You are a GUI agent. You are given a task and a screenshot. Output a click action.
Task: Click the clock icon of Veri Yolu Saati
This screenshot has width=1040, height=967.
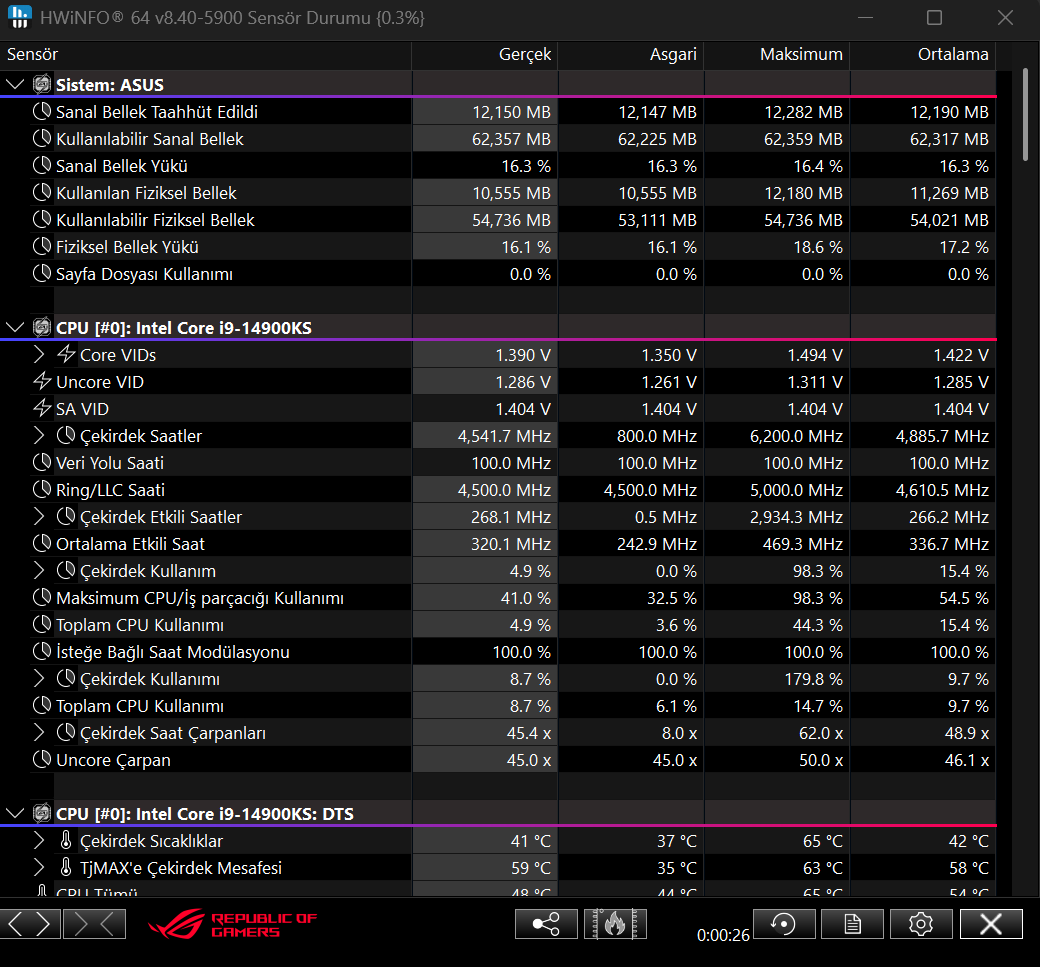pos(42,462)
